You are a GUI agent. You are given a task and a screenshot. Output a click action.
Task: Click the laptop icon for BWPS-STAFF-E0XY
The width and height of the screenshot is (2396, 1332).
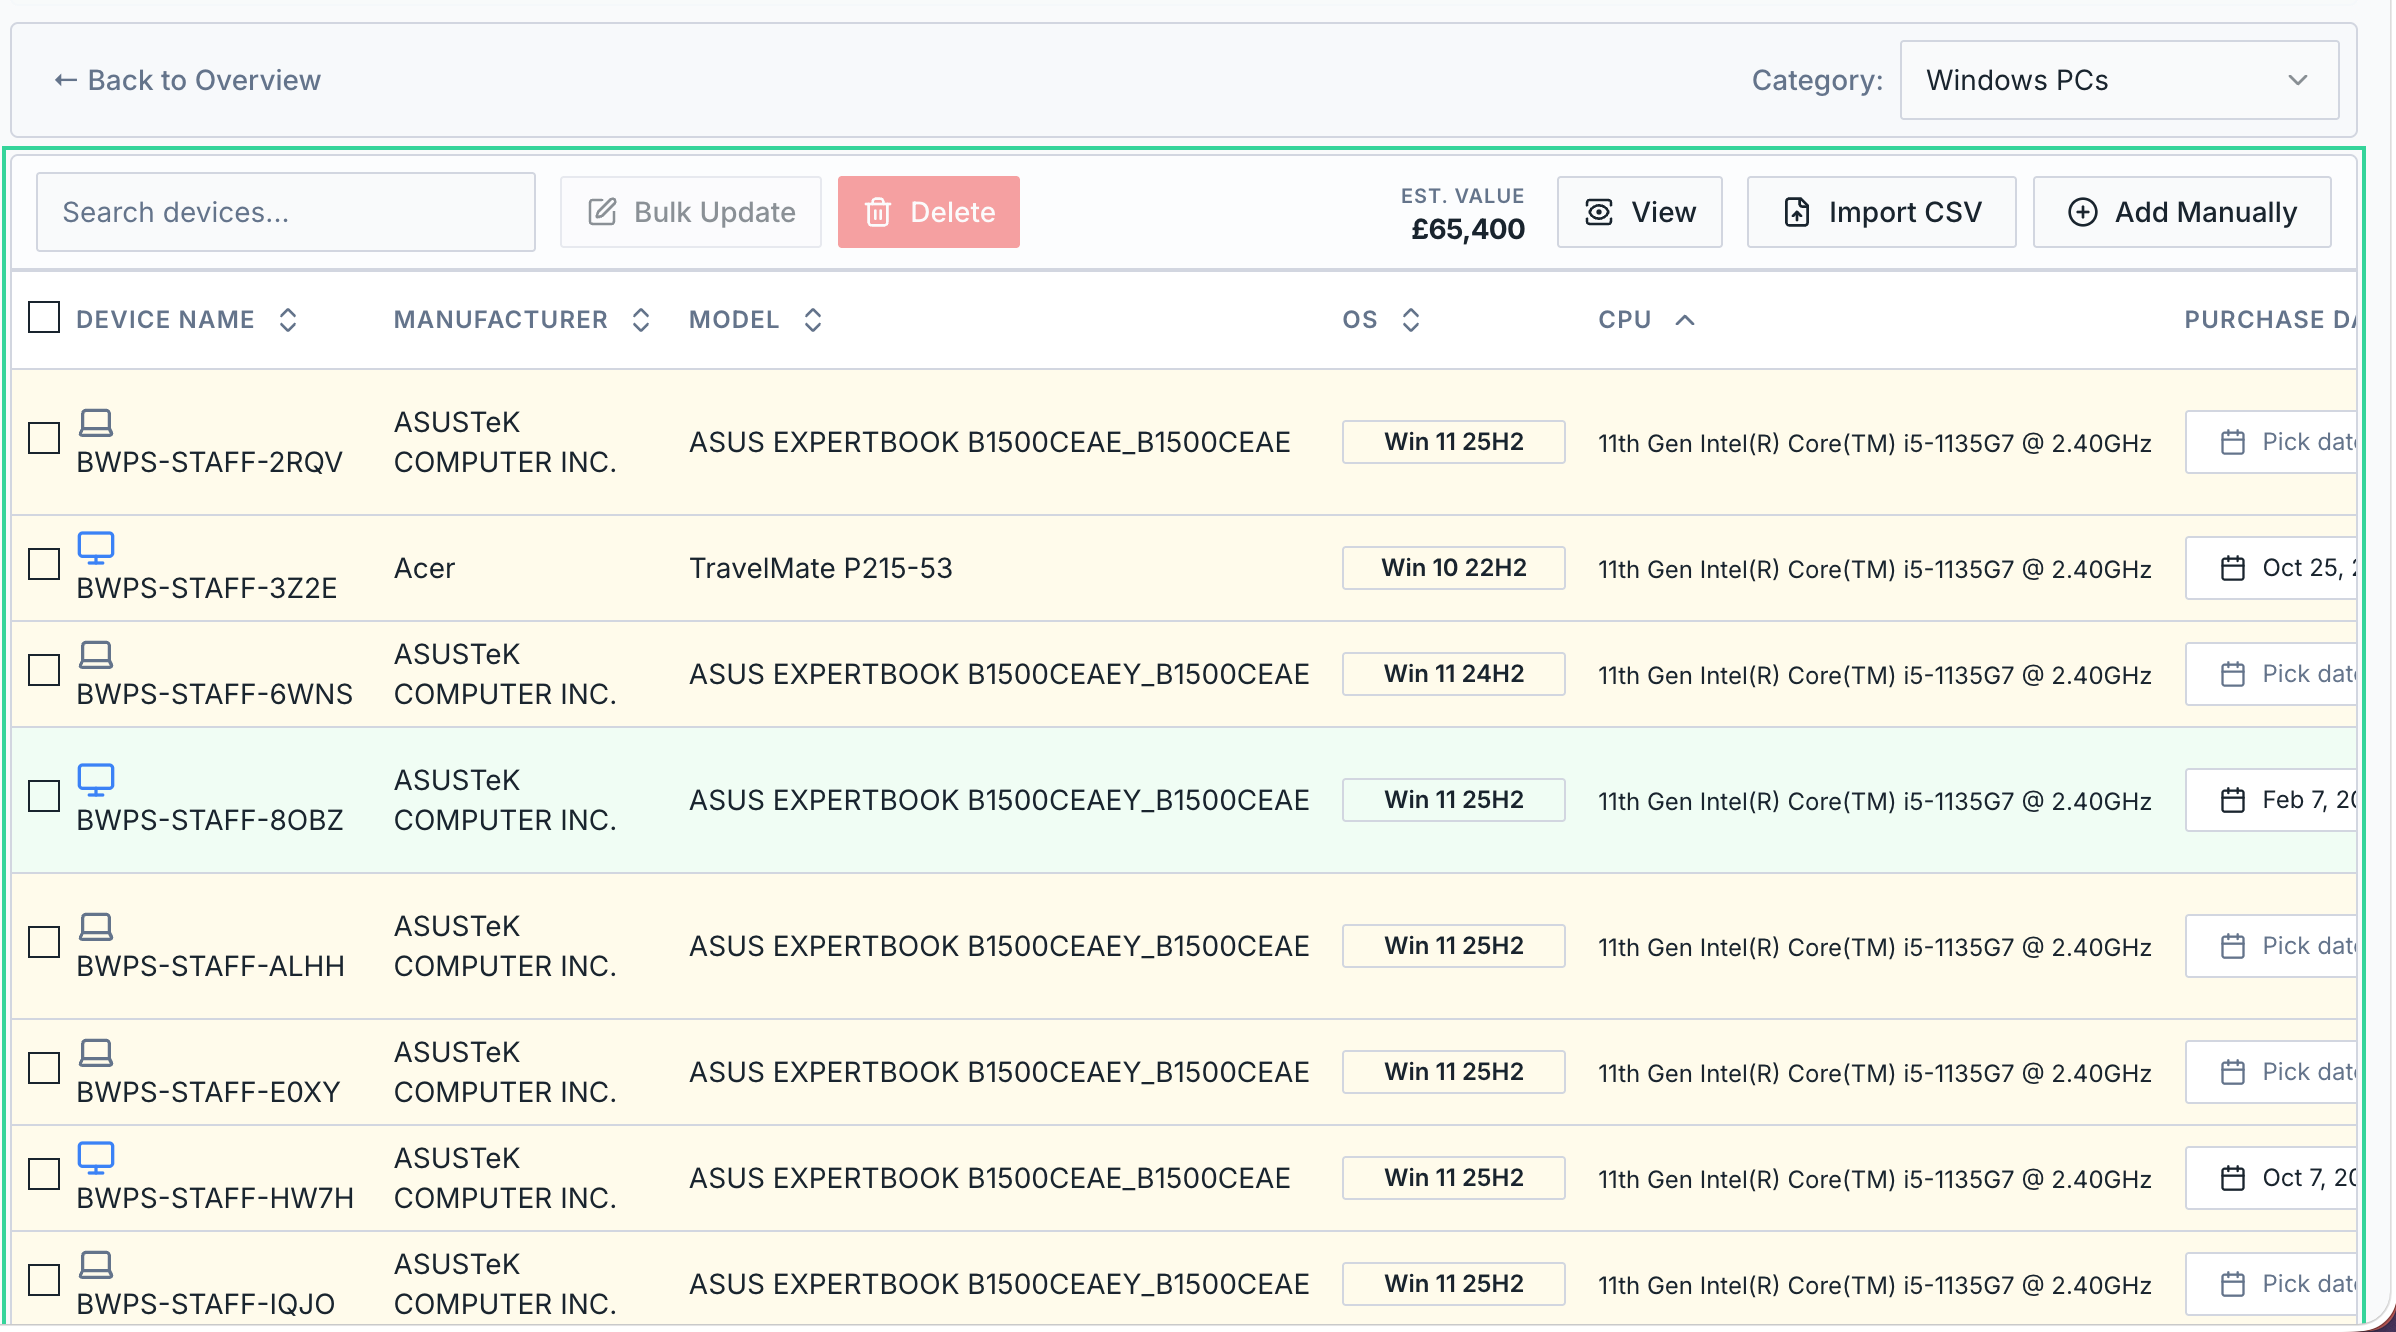tap(96, 1053)
